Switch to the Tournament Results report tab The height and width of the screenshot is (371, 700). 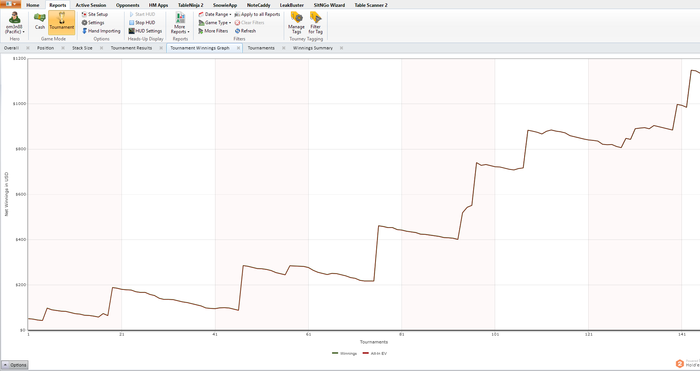coord(131,48)
